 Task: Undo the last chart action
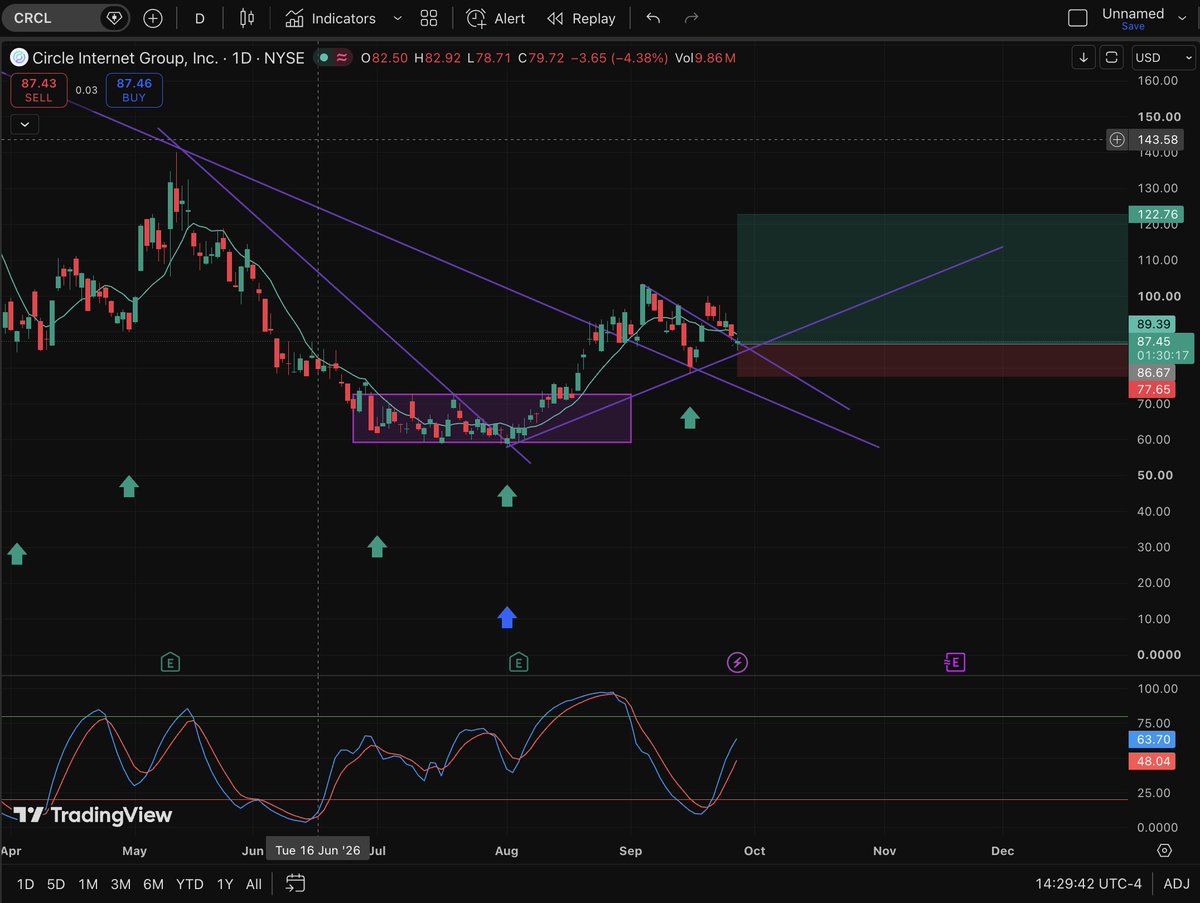pos(653,18)
